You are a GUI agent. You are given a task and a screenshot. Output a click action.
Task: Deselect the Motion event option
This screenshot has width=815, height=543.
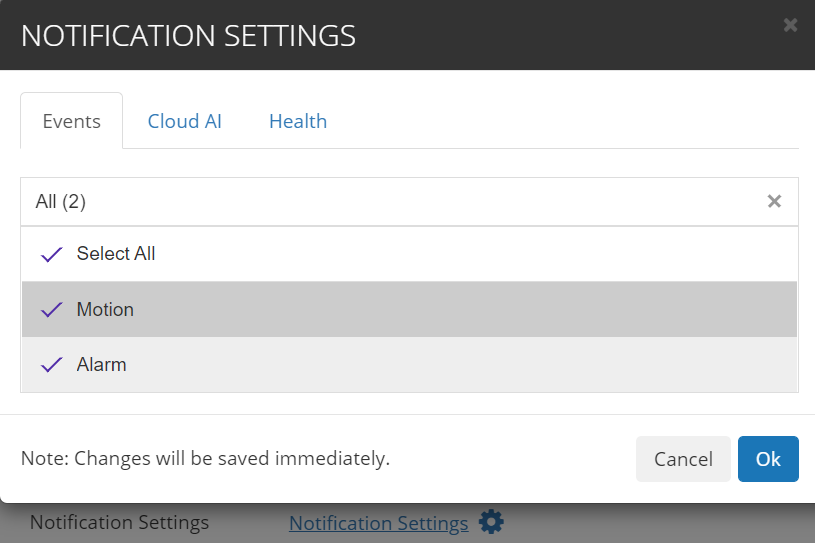(x=105, y=310)
